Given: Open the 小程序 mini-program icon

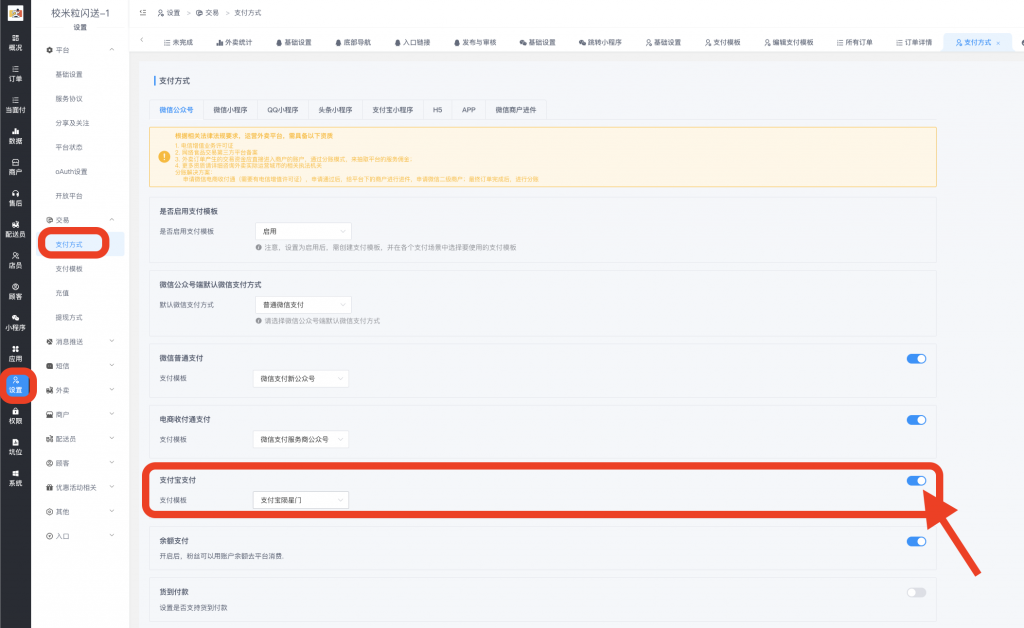Looking at the screenshot, I should pyautogui.click(x=15, y=321).
